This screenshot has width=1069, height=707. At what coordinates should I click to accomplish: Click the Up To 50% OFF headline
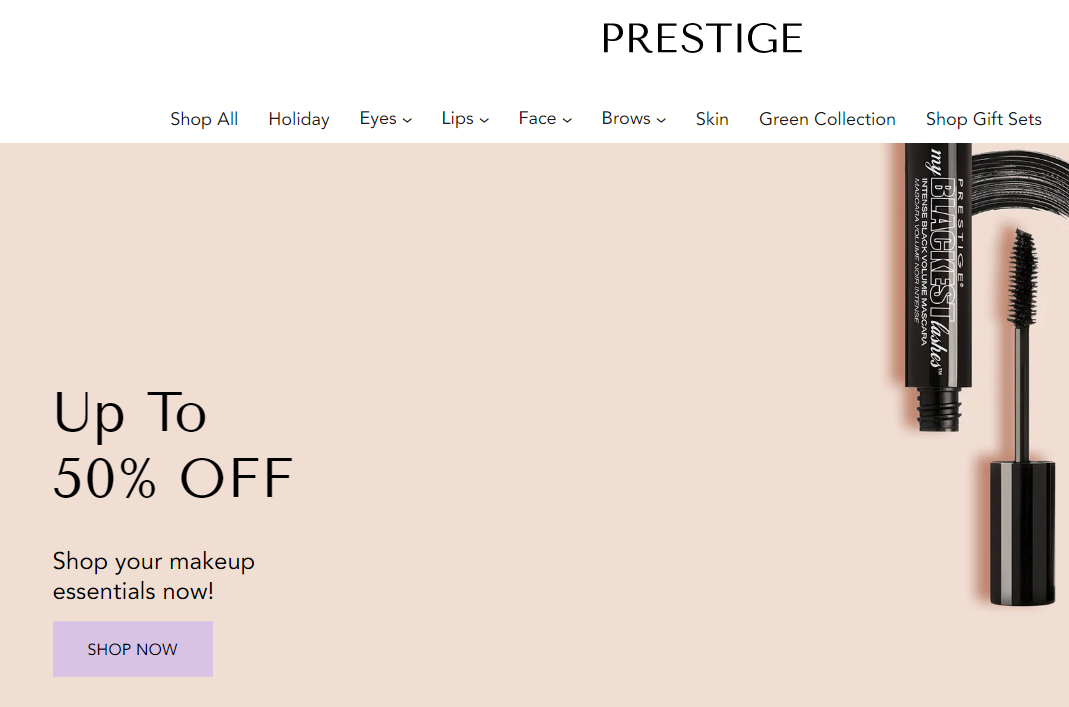(172, 445)
